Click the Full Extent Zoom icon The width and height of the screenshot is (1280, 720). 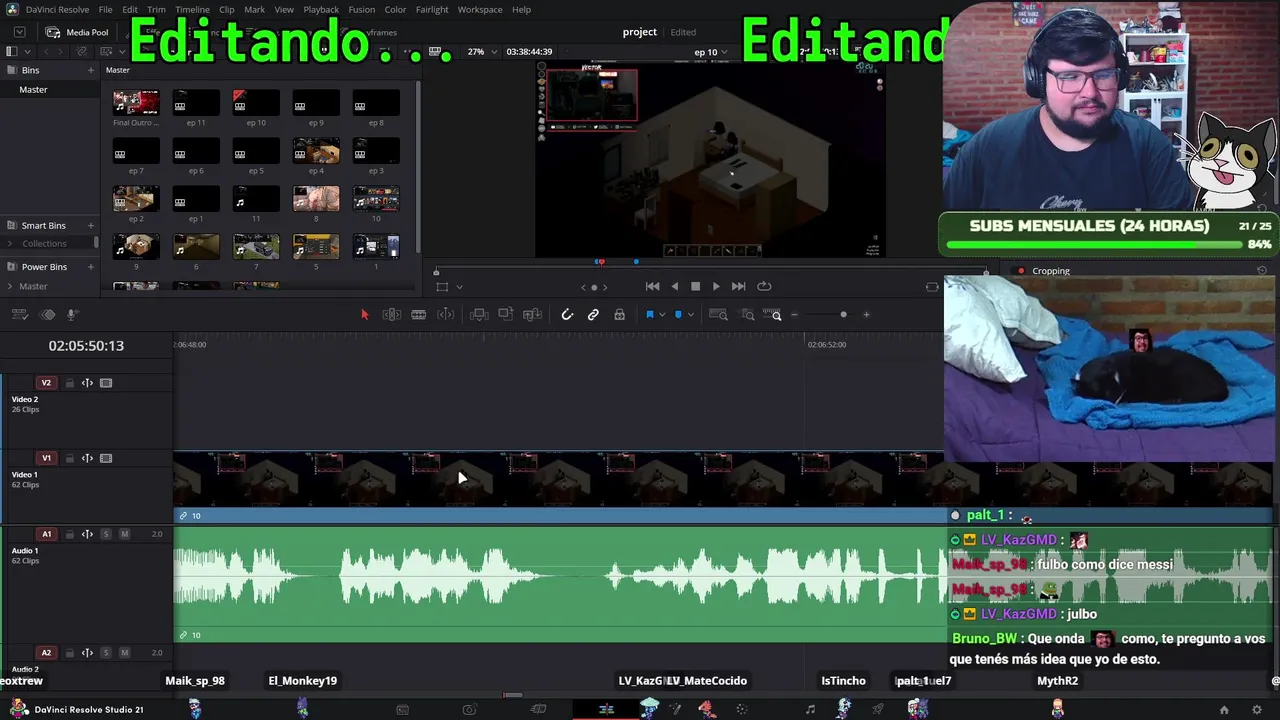tap(718, 315)
